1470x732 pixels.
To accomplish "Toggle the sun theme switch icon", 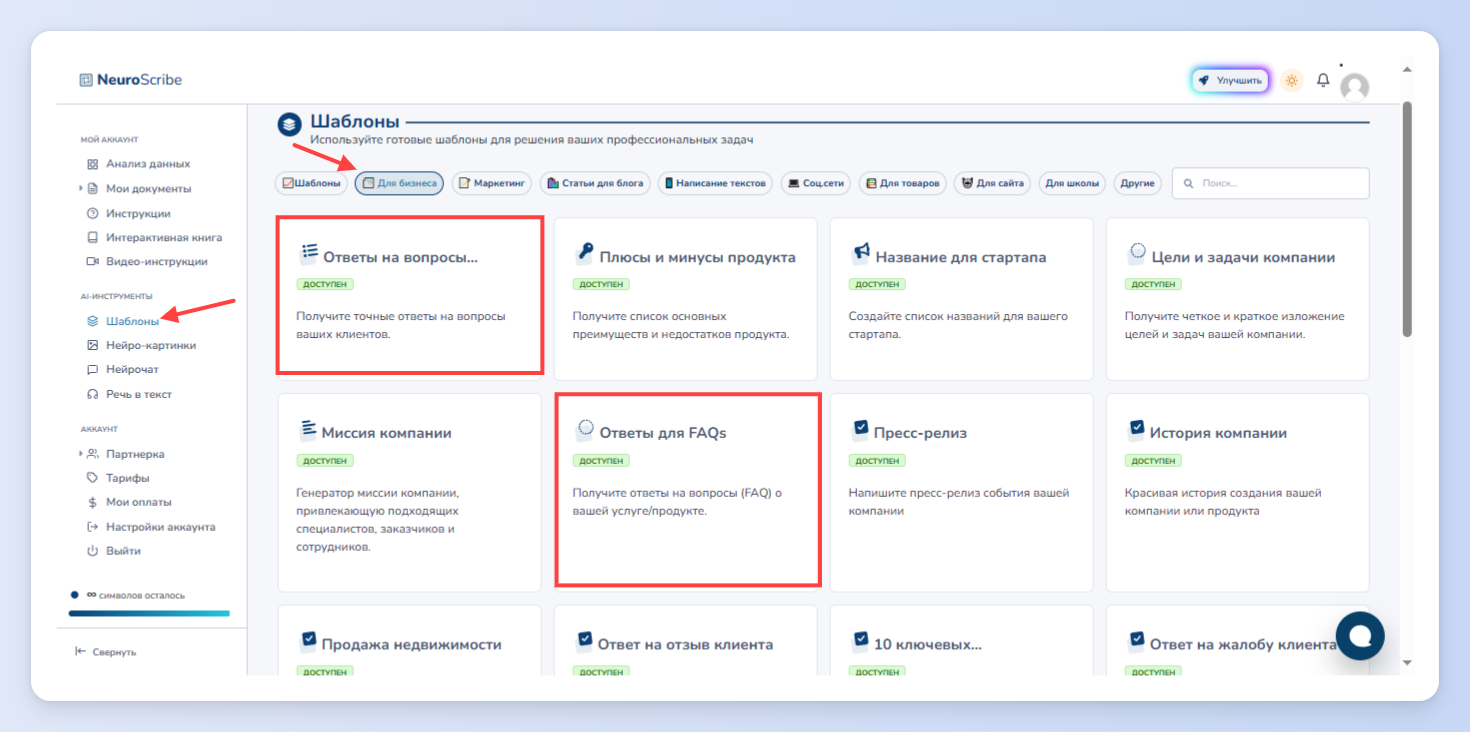I will [x=1291, y=80].
